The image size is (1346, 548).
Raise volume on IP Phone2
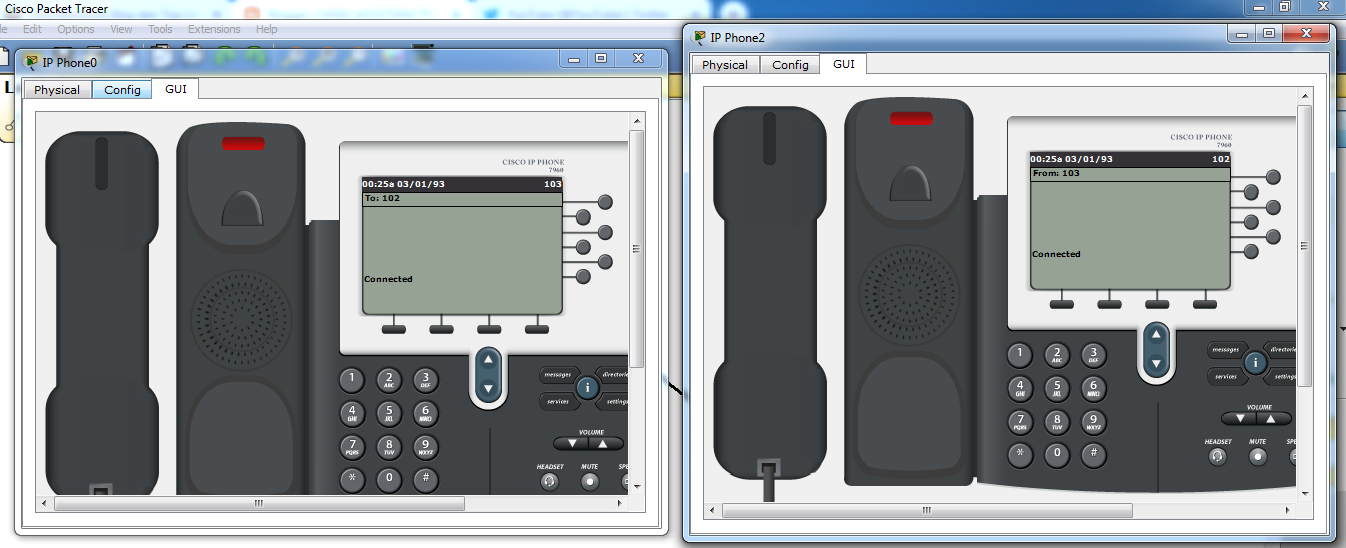point(1274,418)
